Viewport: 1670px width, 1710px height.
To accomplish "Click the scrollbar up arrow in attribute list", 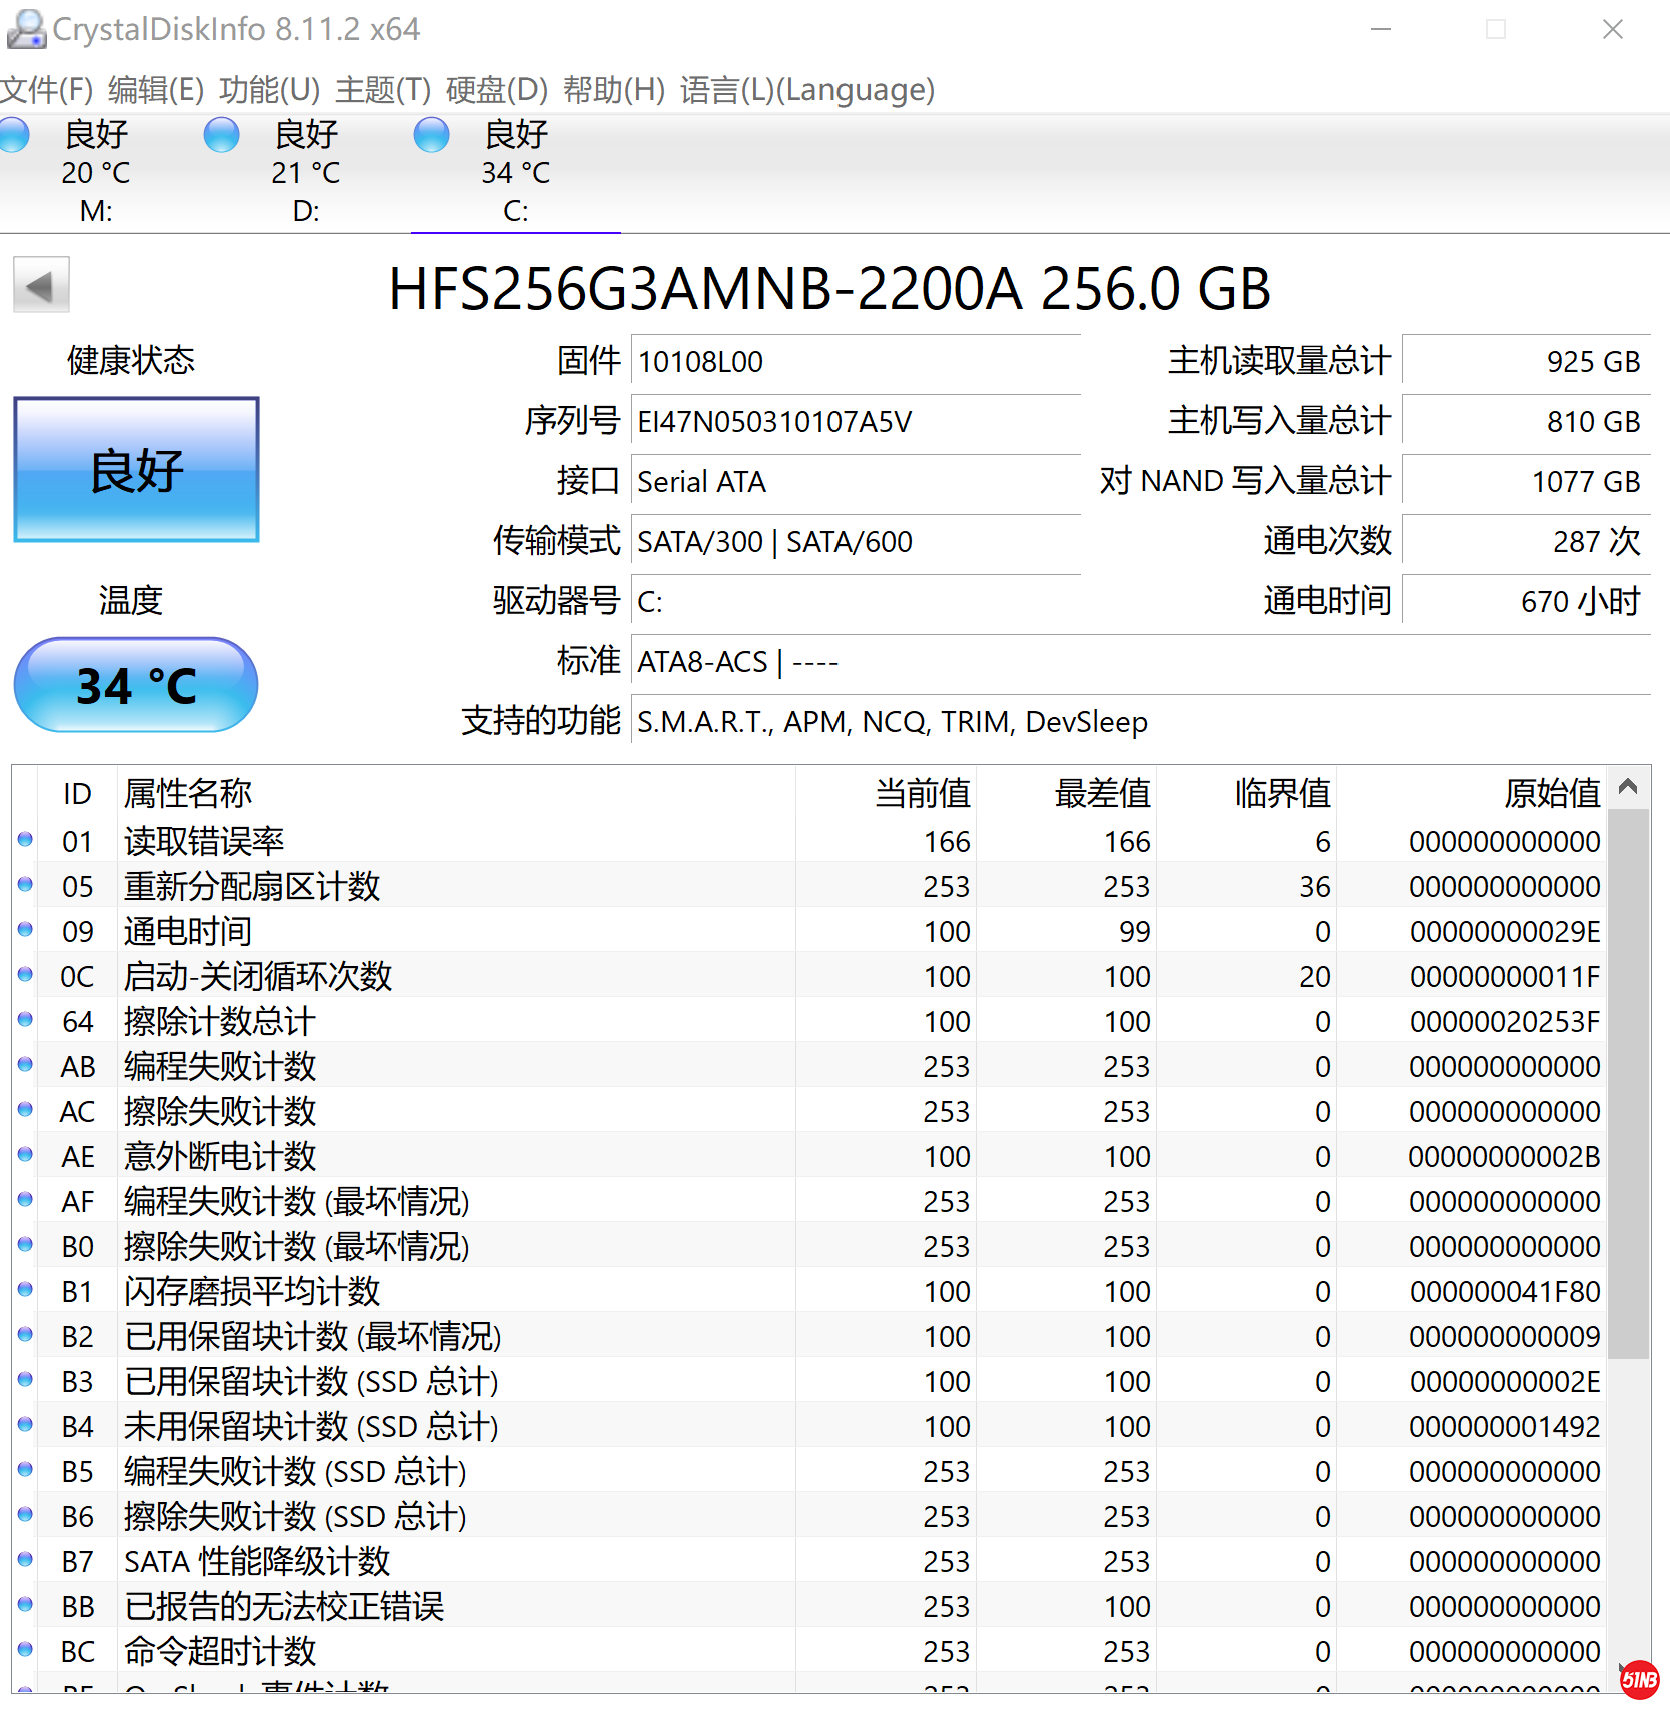I will pyautogui.click(x=1627, y=787).
